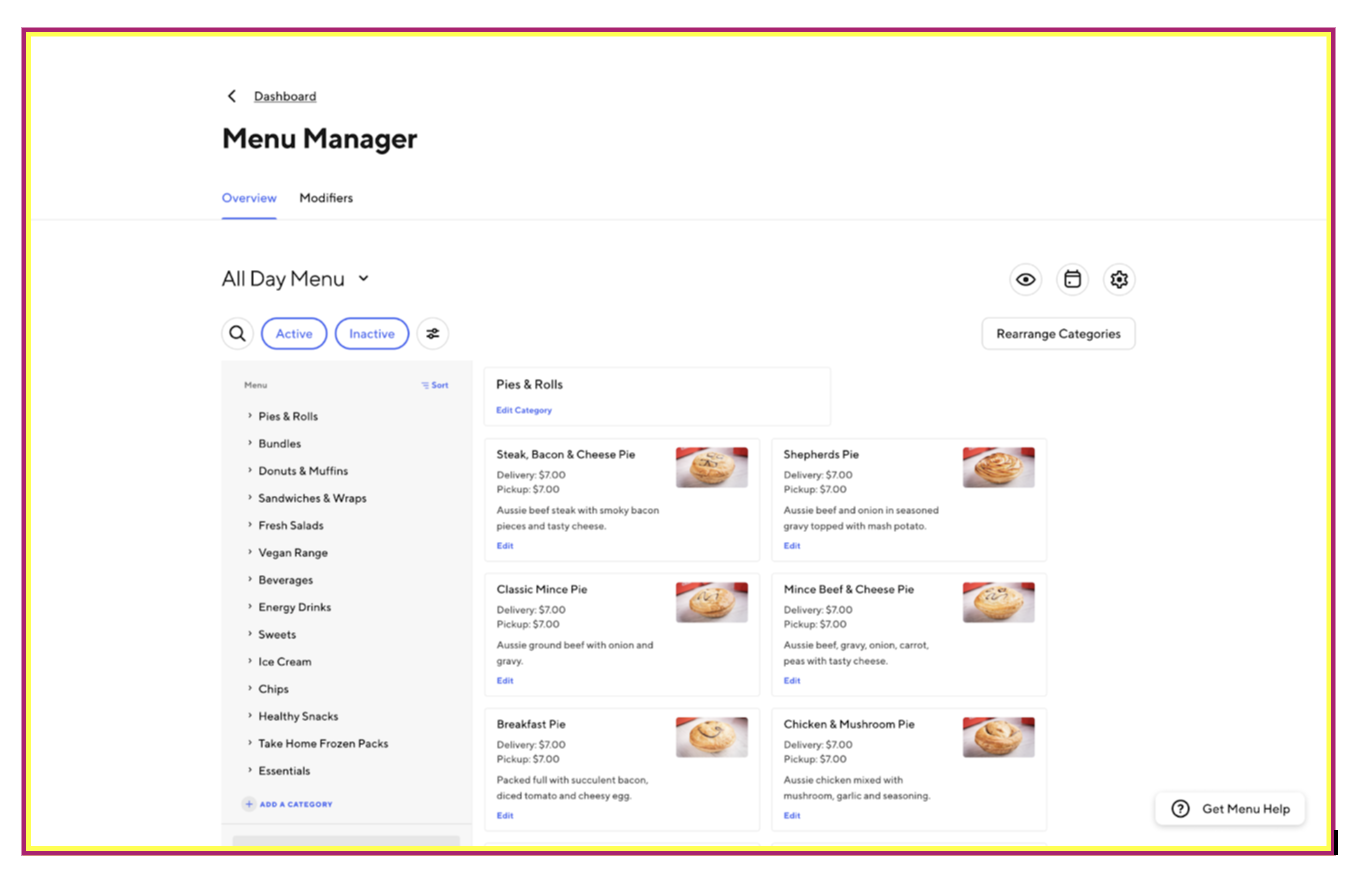
Task: Expand the Take Home Frozen Packs category
Action: (249, 743)
